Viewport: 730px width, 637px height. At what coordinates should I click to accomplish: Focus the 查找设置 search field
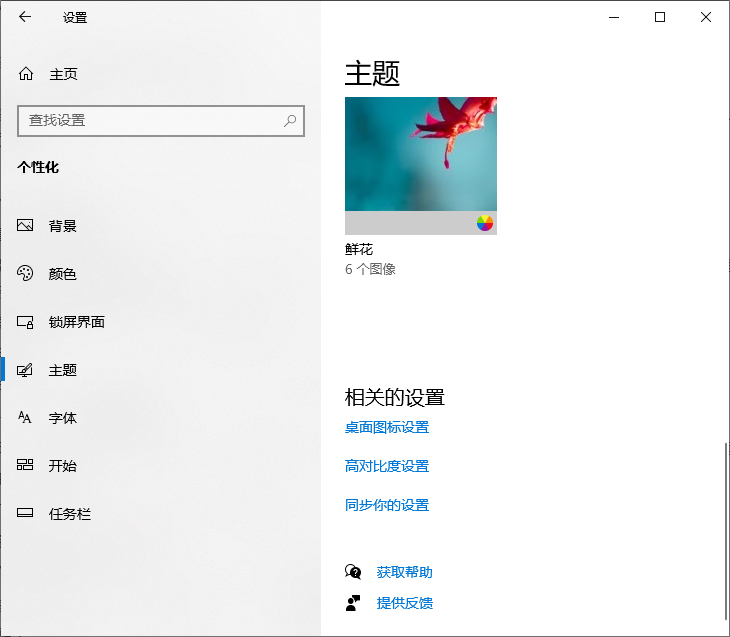(x=161, y=121)
